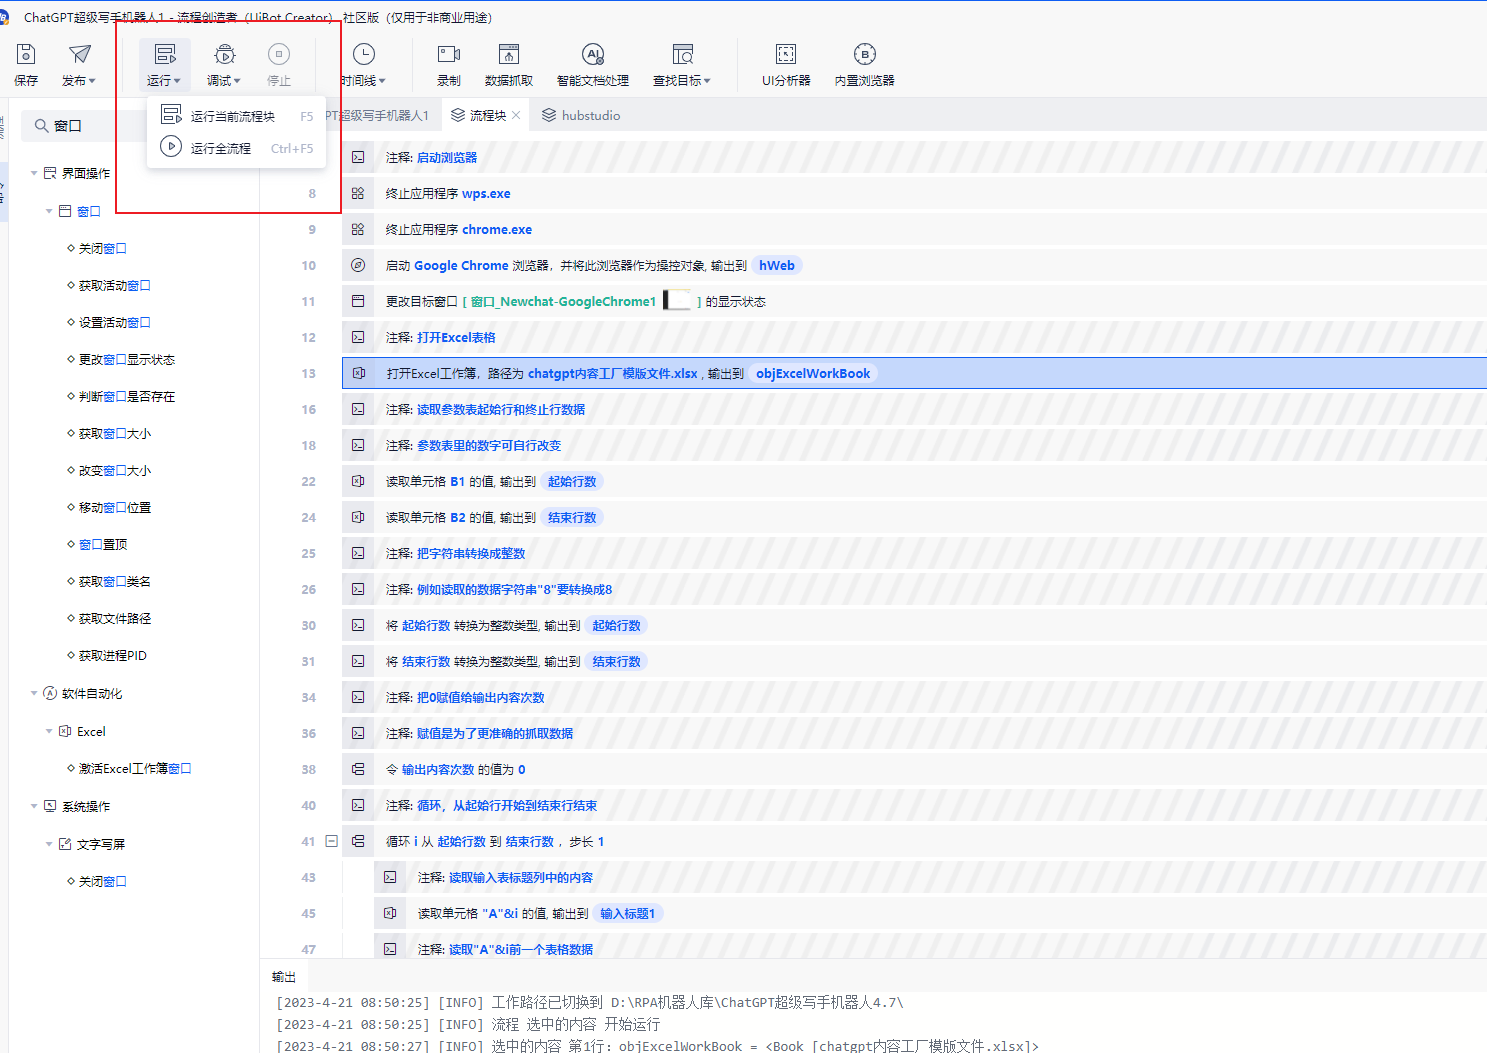Click the comment icon of the 注释: 打开Excel表格 row
The height and width of the screenshot is (1053, 1487).
[358, 338]
